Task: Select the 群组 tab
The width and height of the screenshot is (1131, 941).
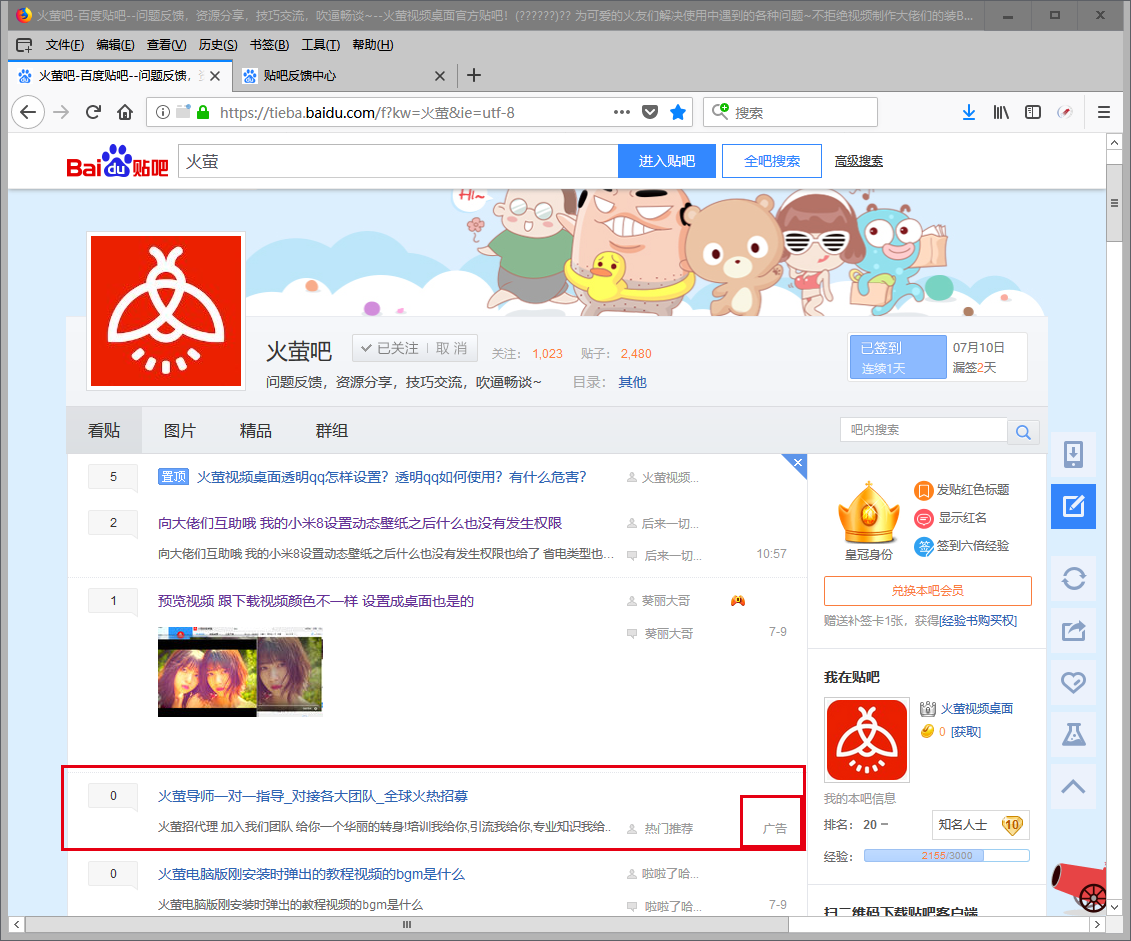Action: [332, 430]
